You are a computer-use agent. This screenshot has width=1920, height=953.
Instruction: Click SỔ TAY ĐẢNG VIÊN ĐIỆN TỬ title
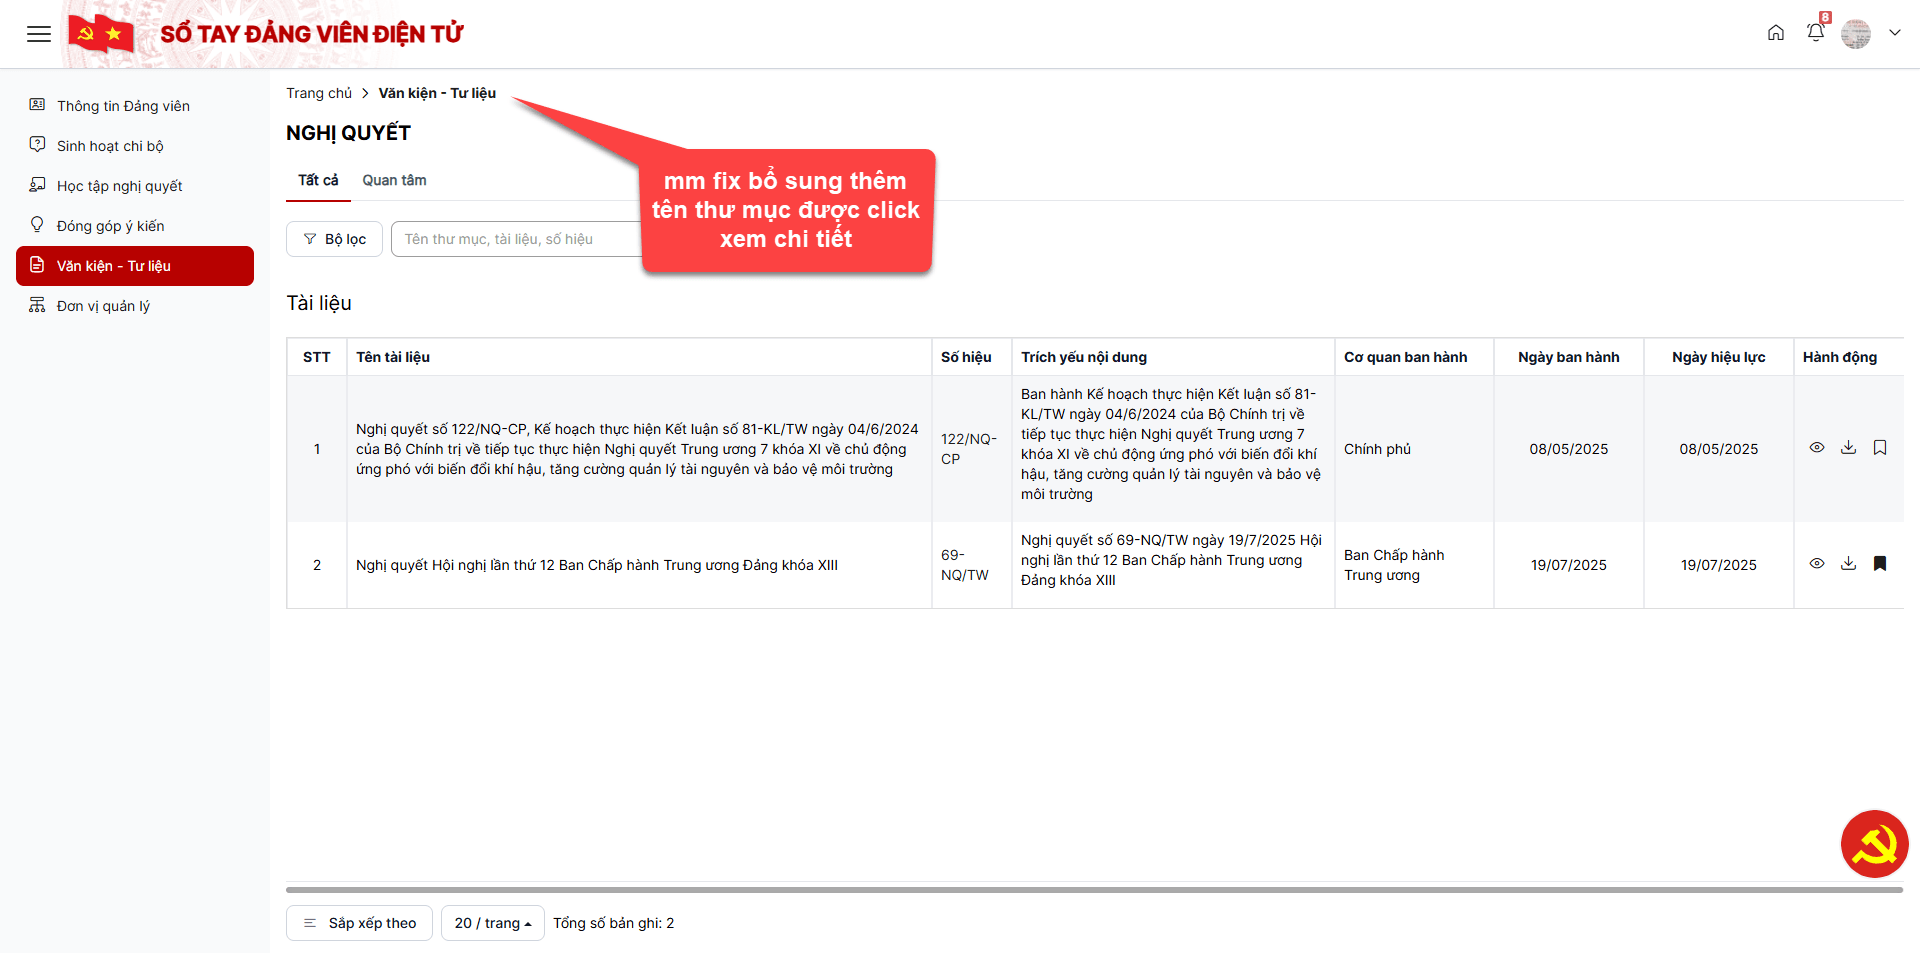click(x=312, y=34)
